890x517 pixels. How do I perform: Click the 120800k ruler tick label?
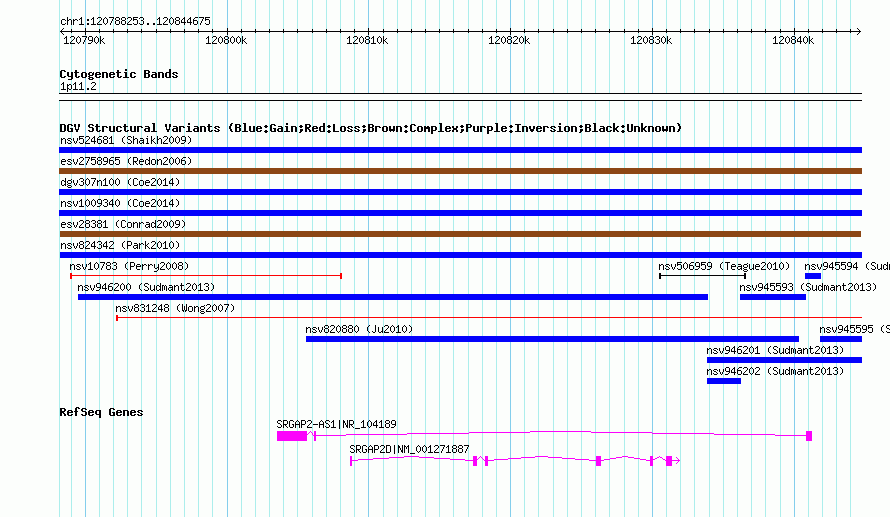coord(226,40)
